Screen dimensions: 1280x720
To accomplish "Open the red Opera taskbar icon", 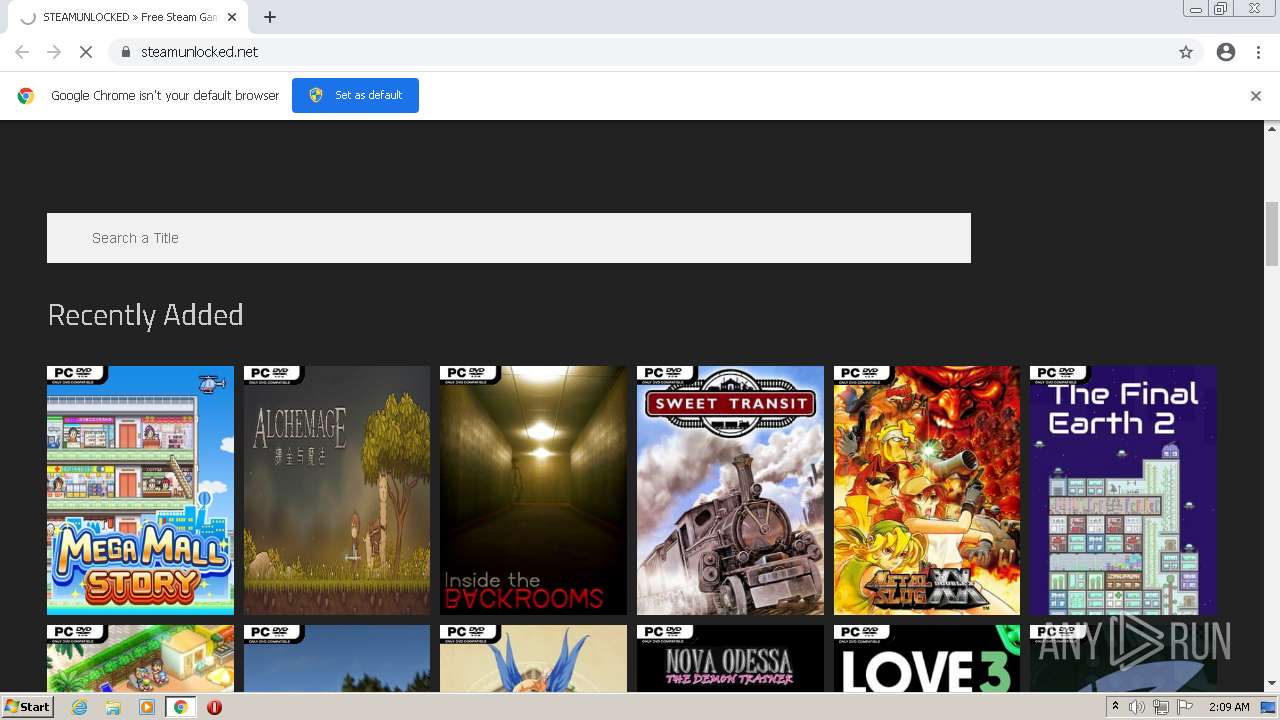I will 214,707.
